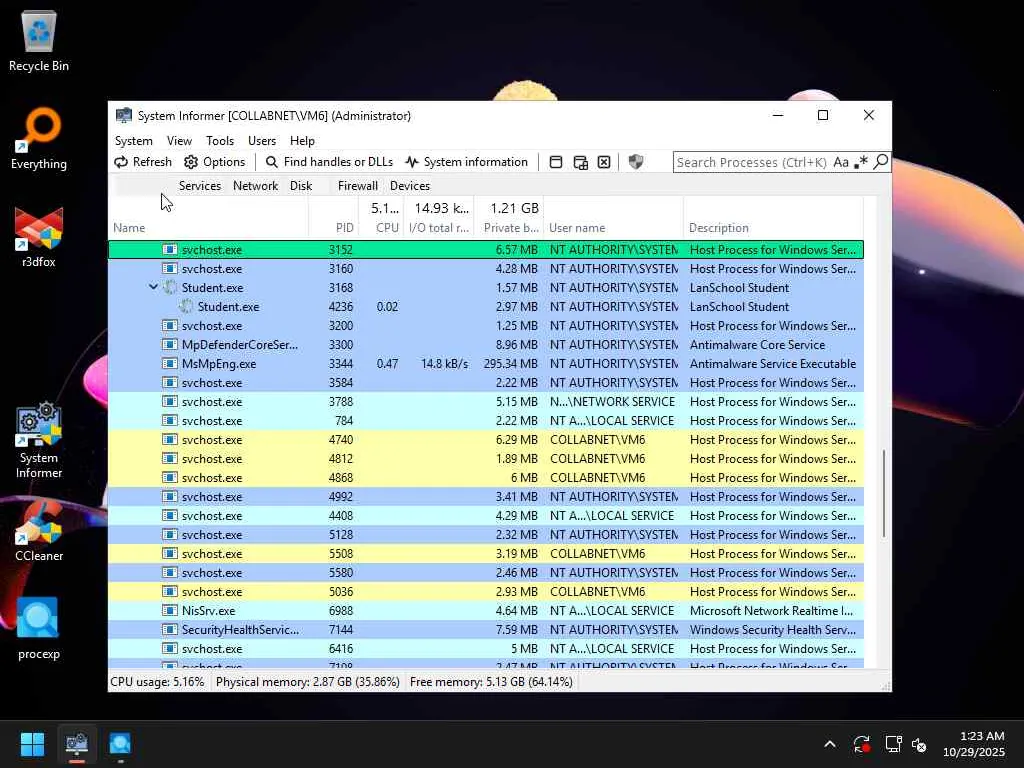Viewport: 1024px width, 768px height.
Task: Click the process list vertical scrollbar thumb
Action: coord(885,493)
